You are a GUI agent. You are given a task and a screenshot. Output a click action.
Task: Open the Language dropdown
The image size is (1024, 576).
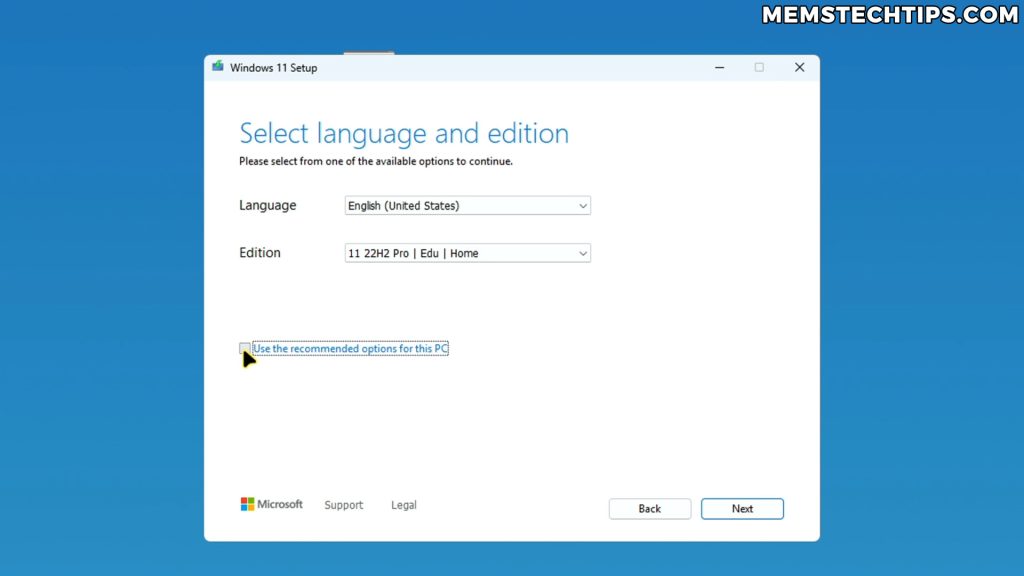[468, 206]
